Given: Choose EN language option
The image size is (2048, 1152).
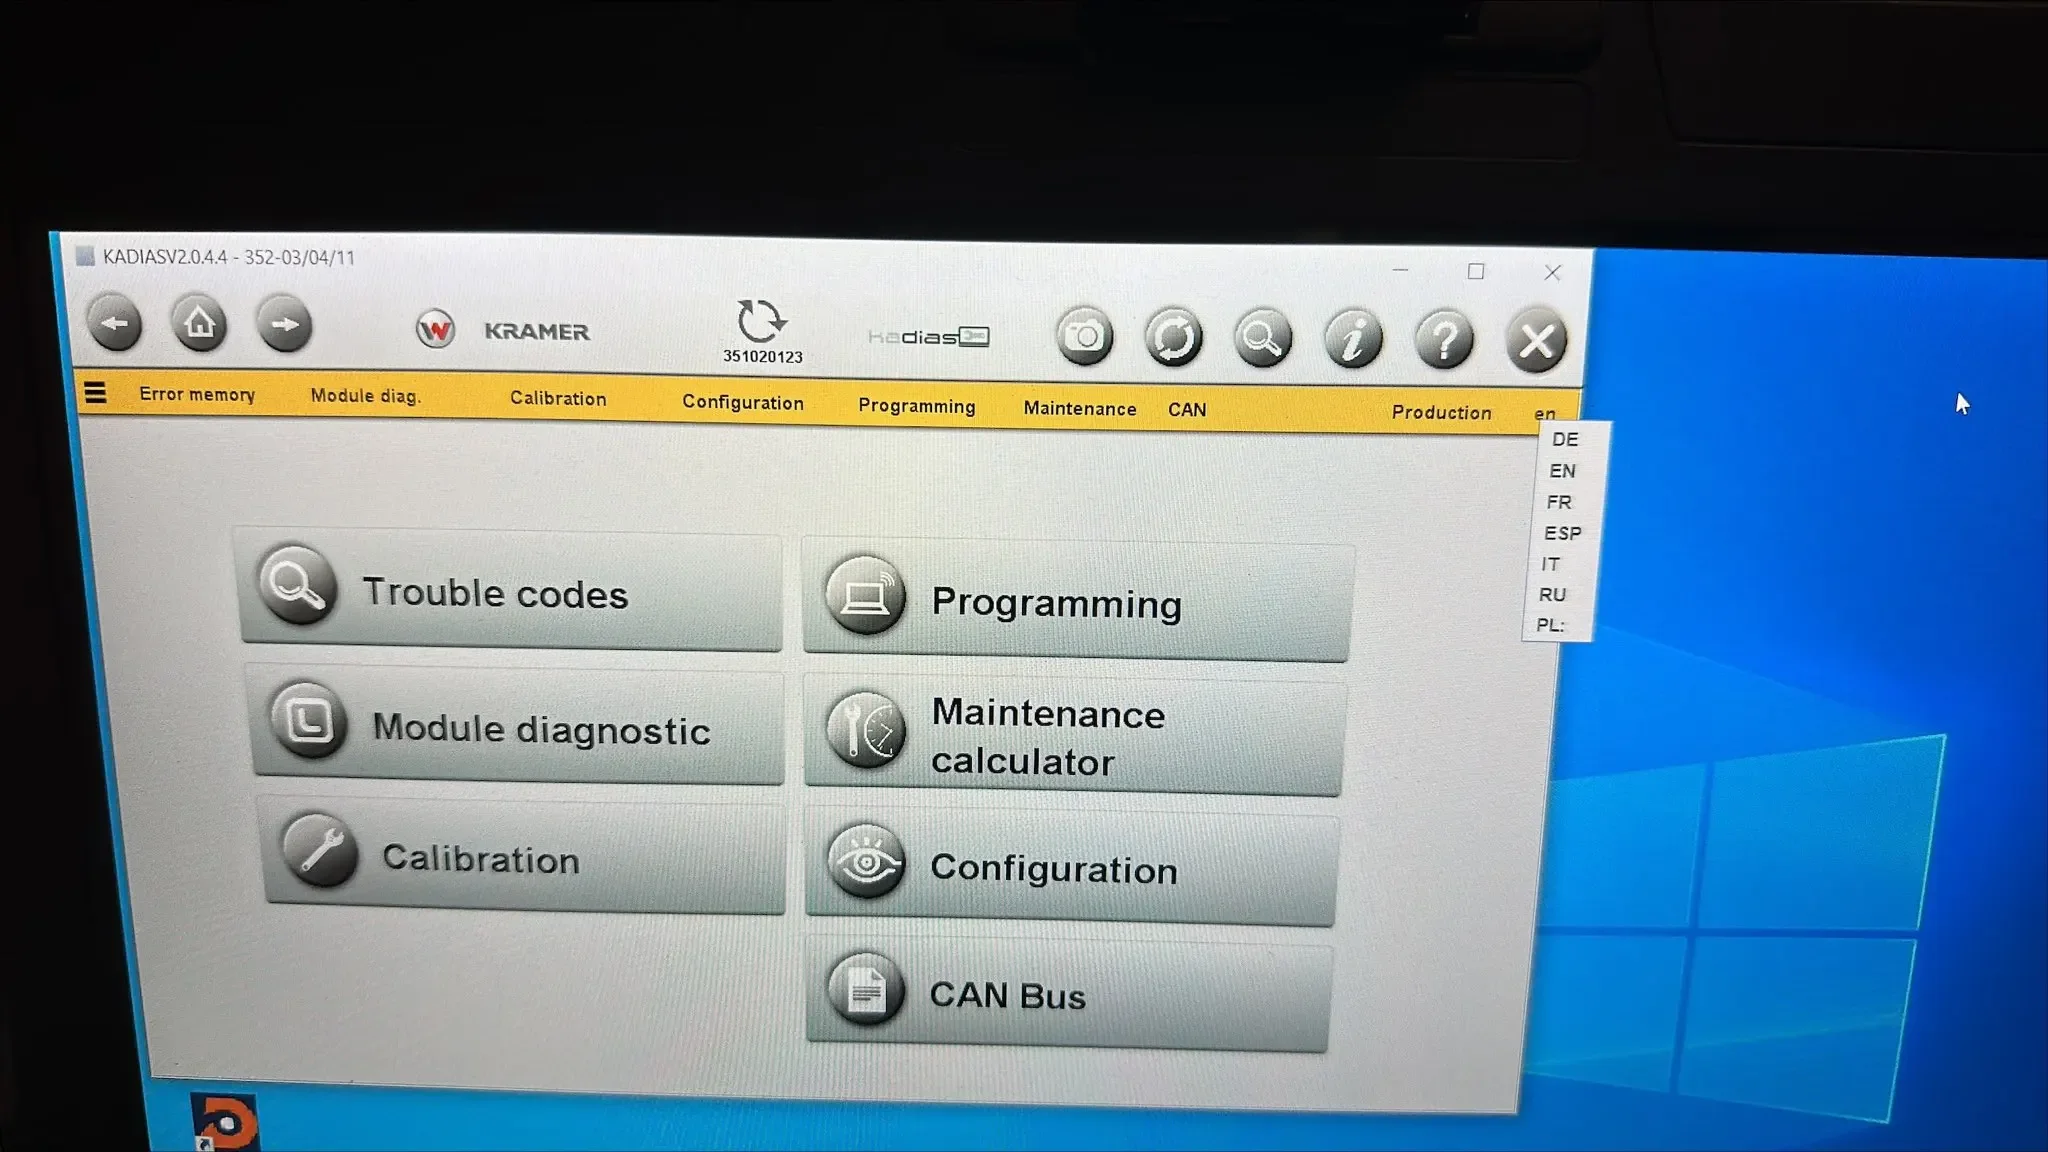Looking at the screenshot, I should pyautogui.click(x=1562, y=471).
